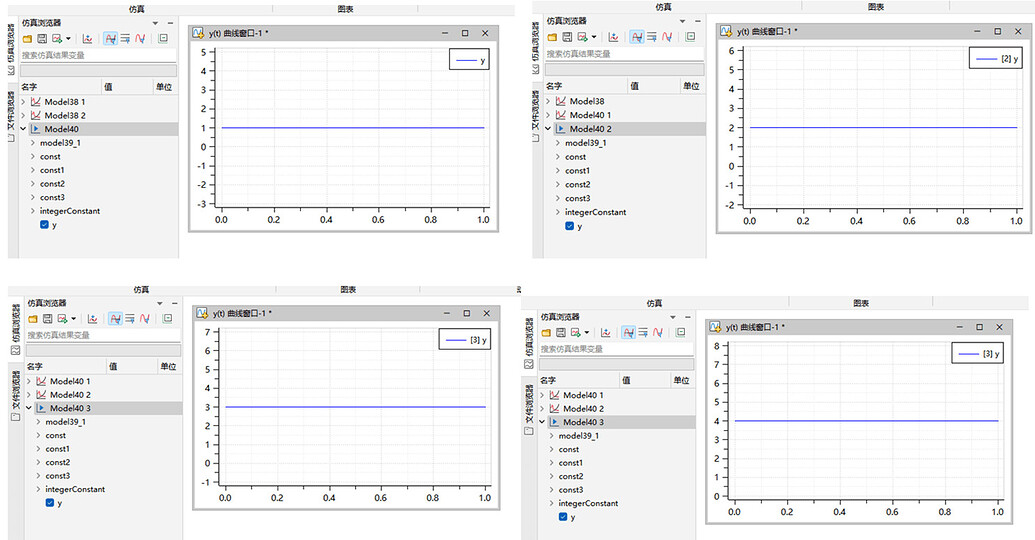Viewport: 1035px width, 540px height.
Task: Select Model40 1 result beside the y=3 plot
Action: pyautogui.click(x=70, y=381)
